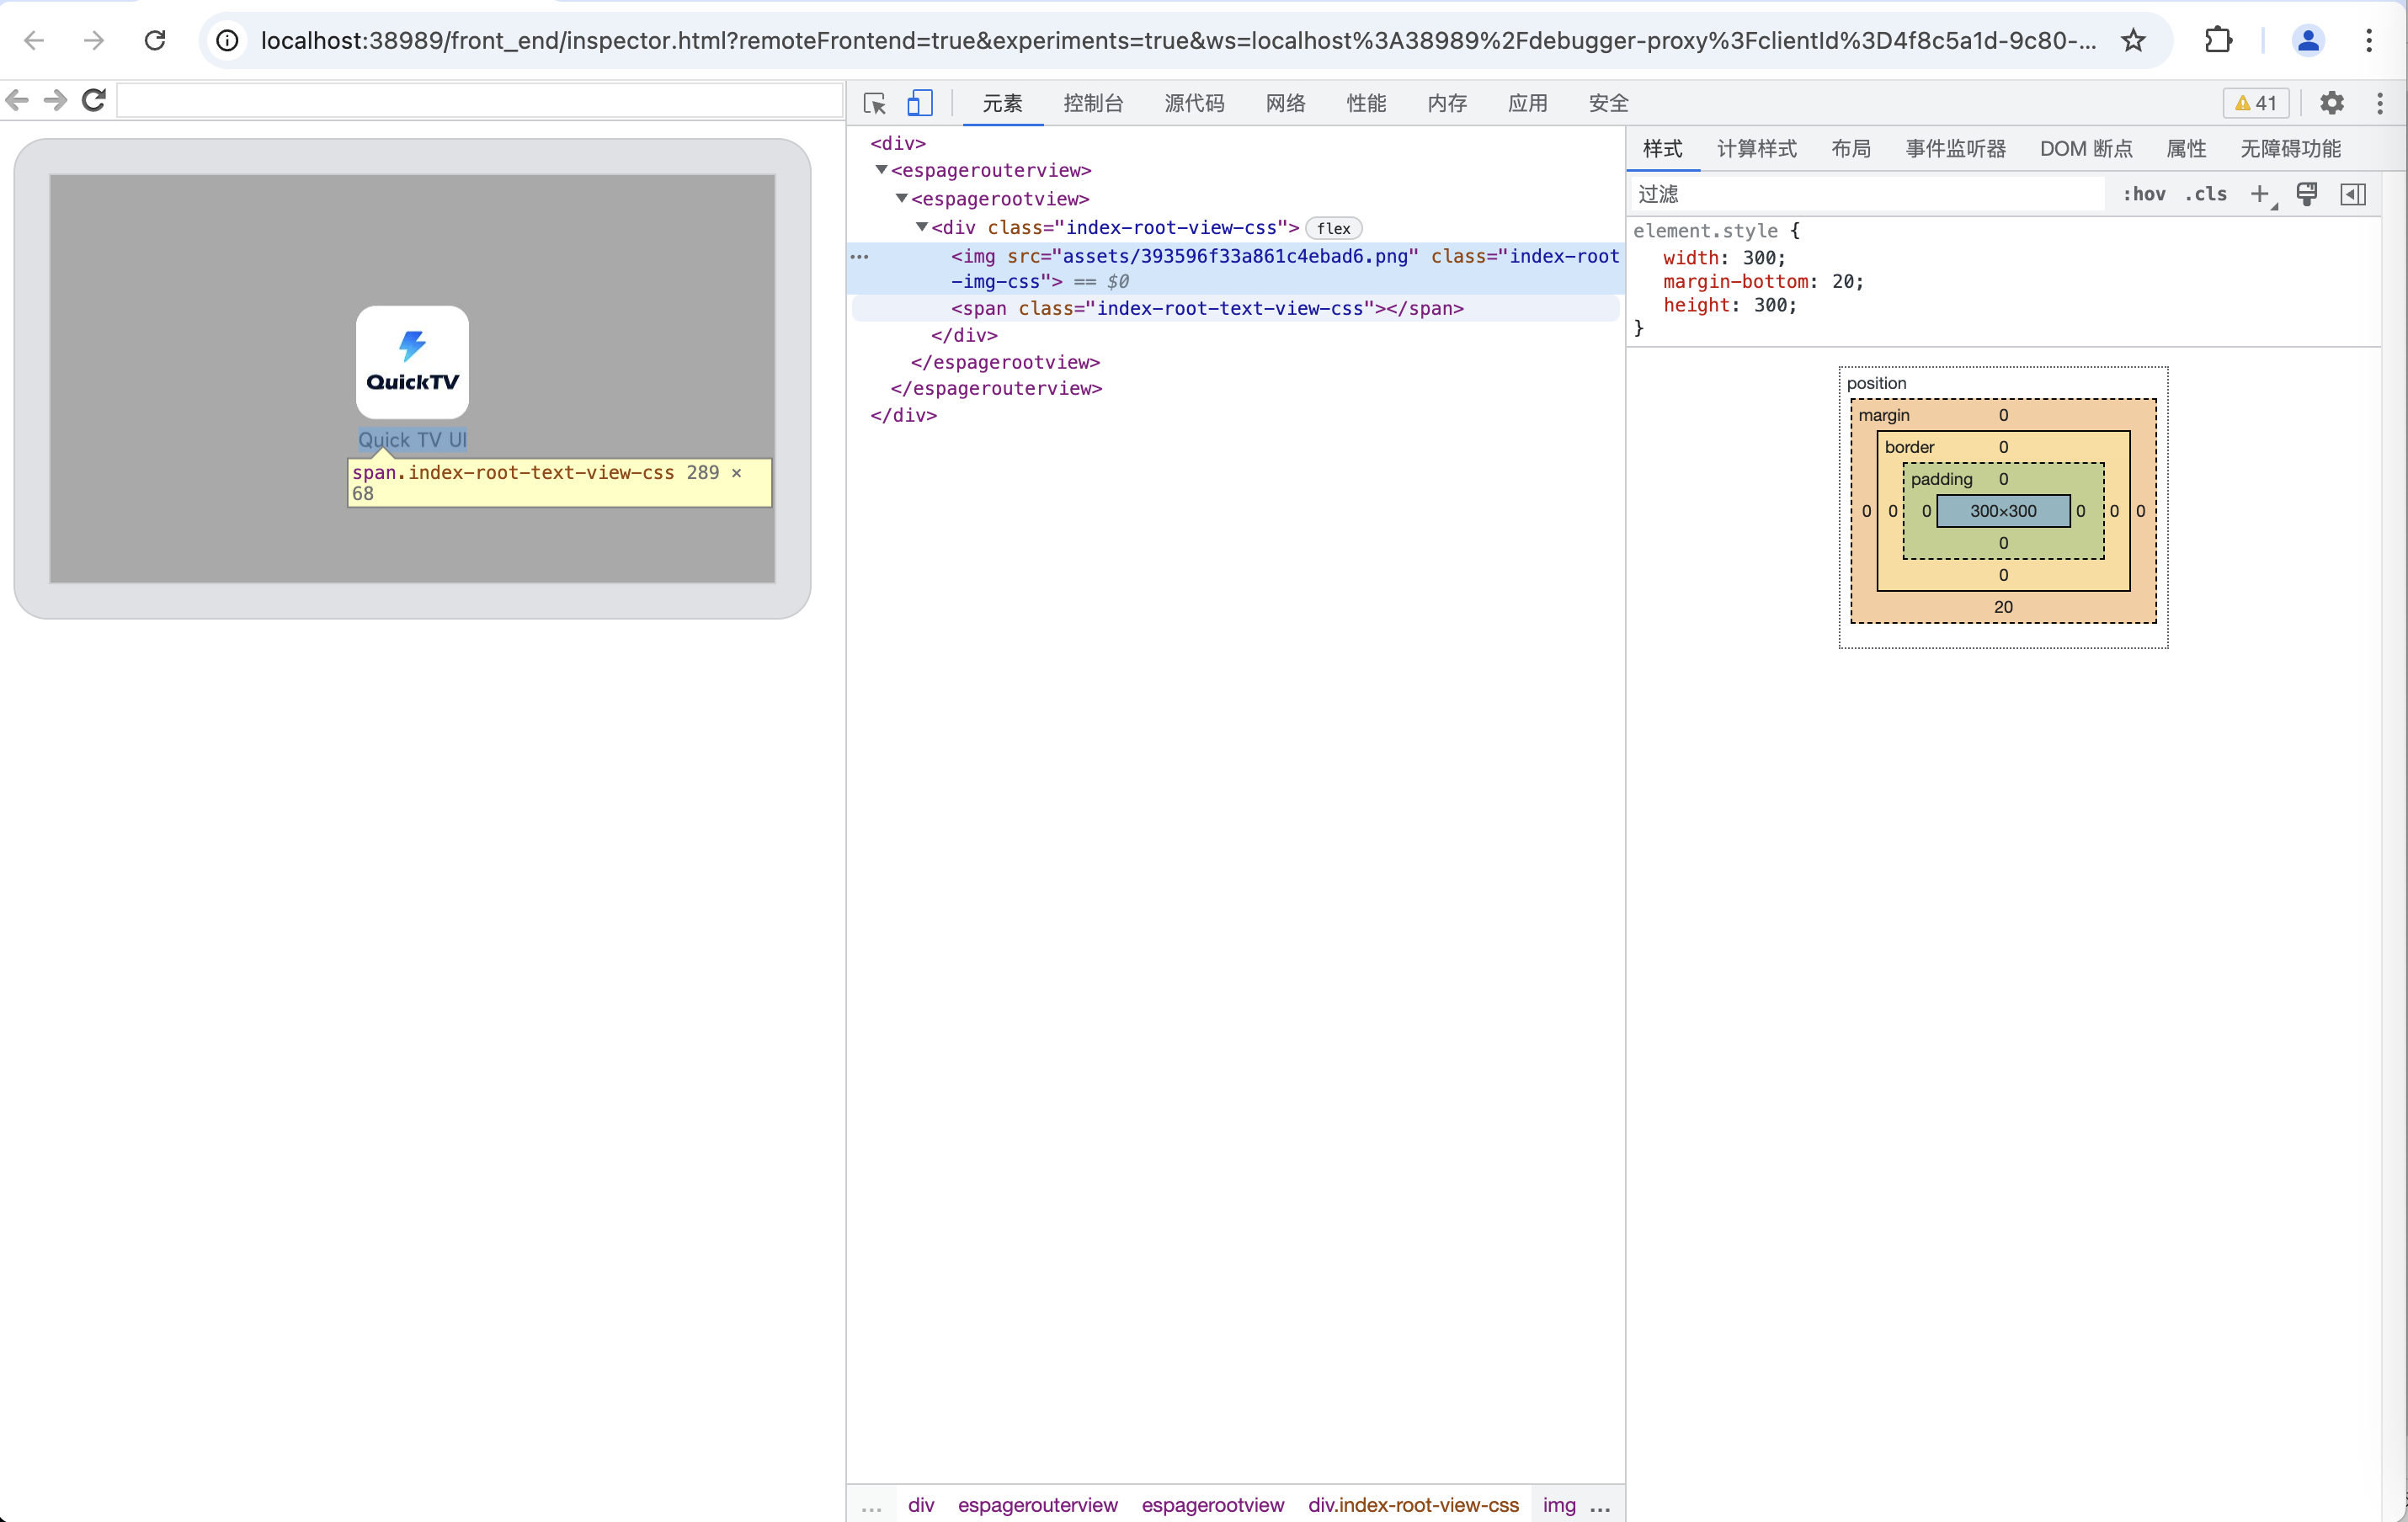Collapse the espagerootview node
The width and height of the screenshot is (2408, 1522).
tap(901, 198)
